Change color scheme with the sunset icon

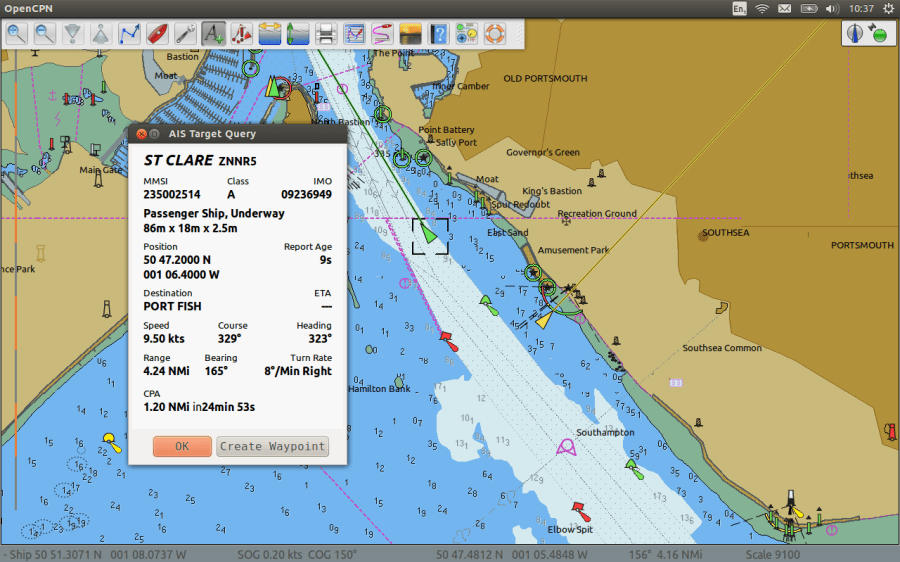(410, 34)
